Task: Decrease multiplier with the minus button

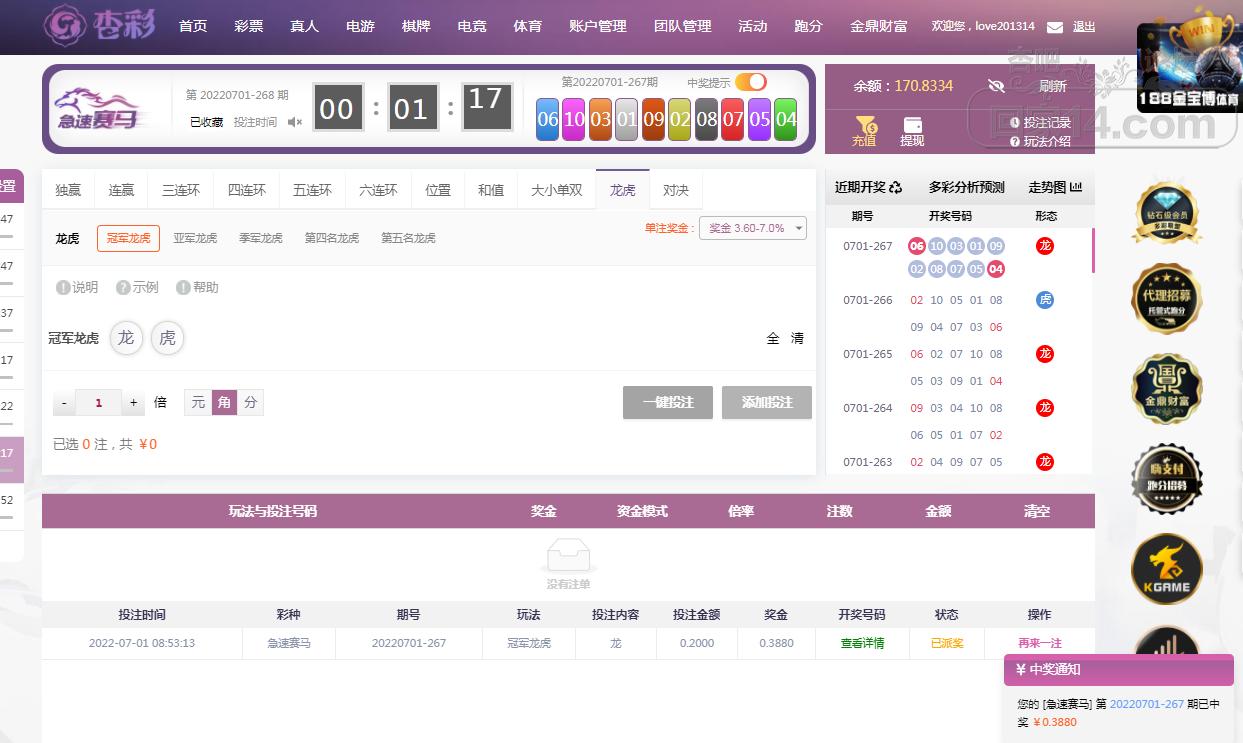Action: click(64, 403)
